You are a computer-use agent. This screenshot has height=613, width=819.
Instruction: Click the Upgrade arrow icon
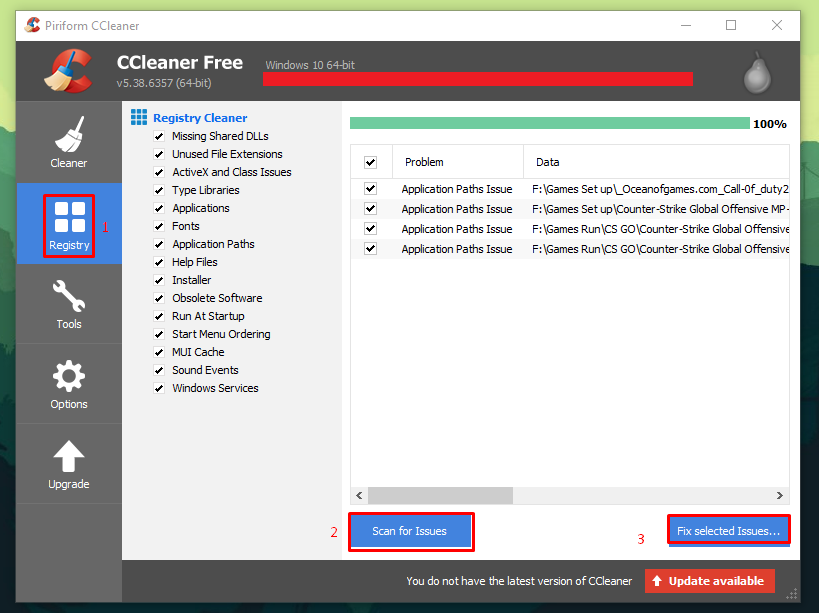(68, 456)
